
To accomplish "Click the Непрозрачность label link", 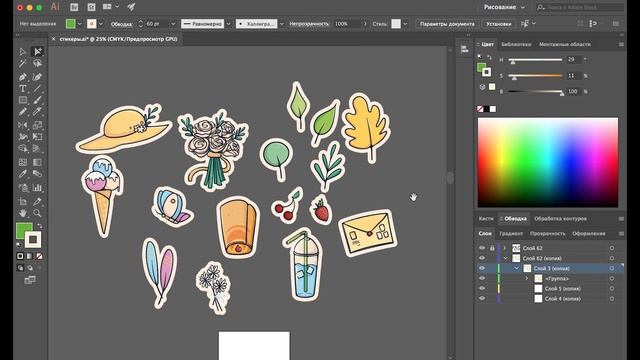I will tap(309, 24).
